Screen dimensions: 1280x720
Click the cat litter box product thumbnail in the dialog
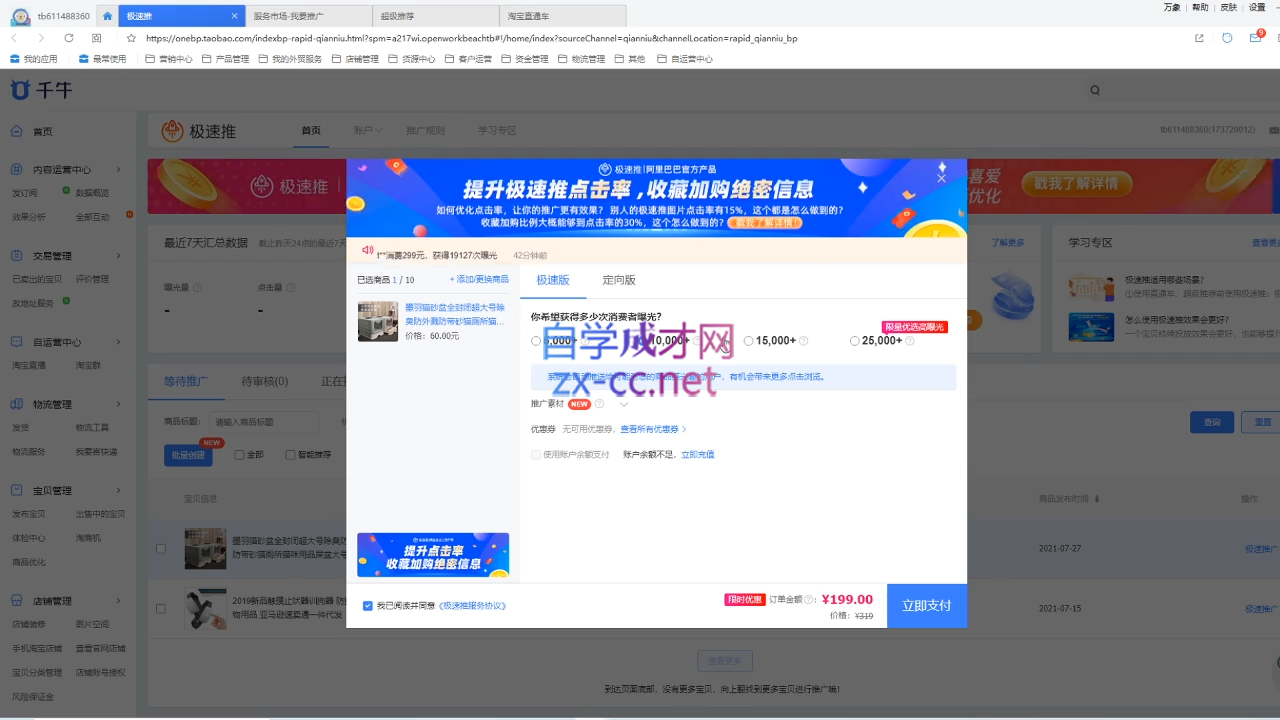[x=378, y=322]
